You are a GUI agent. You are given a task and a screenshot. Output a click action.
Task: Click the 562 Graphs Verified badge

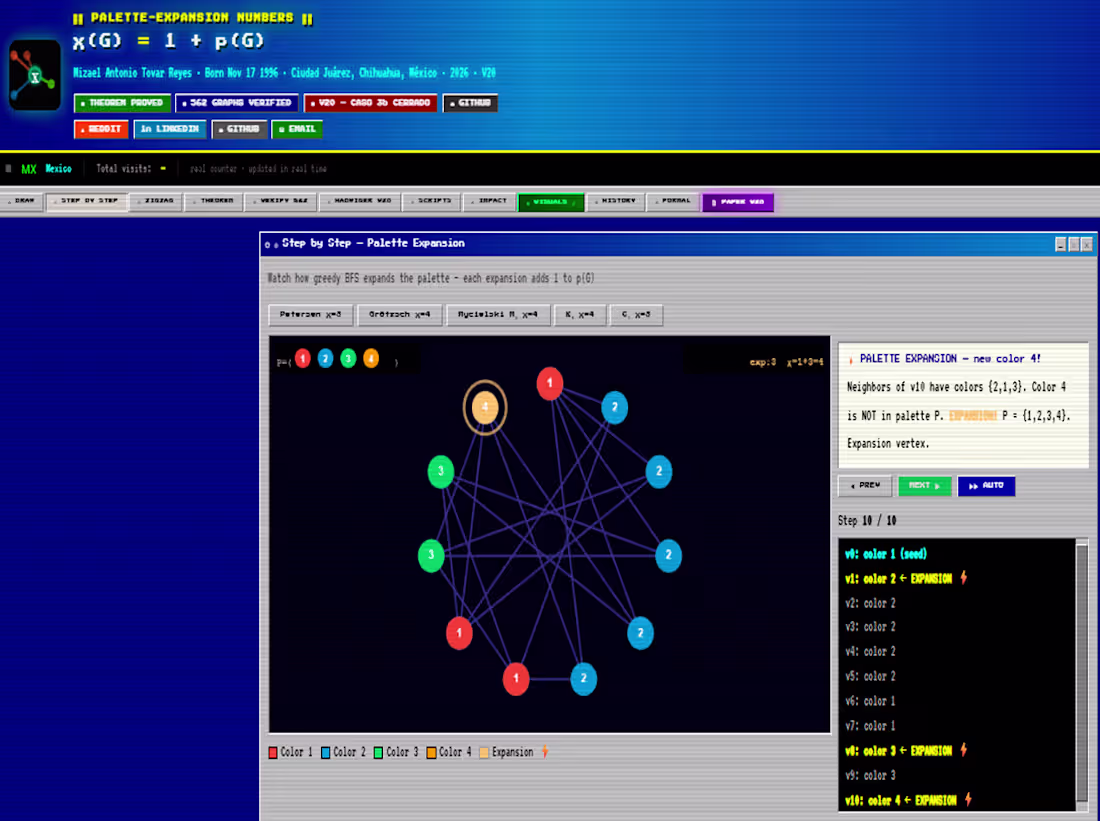[236, 103]
